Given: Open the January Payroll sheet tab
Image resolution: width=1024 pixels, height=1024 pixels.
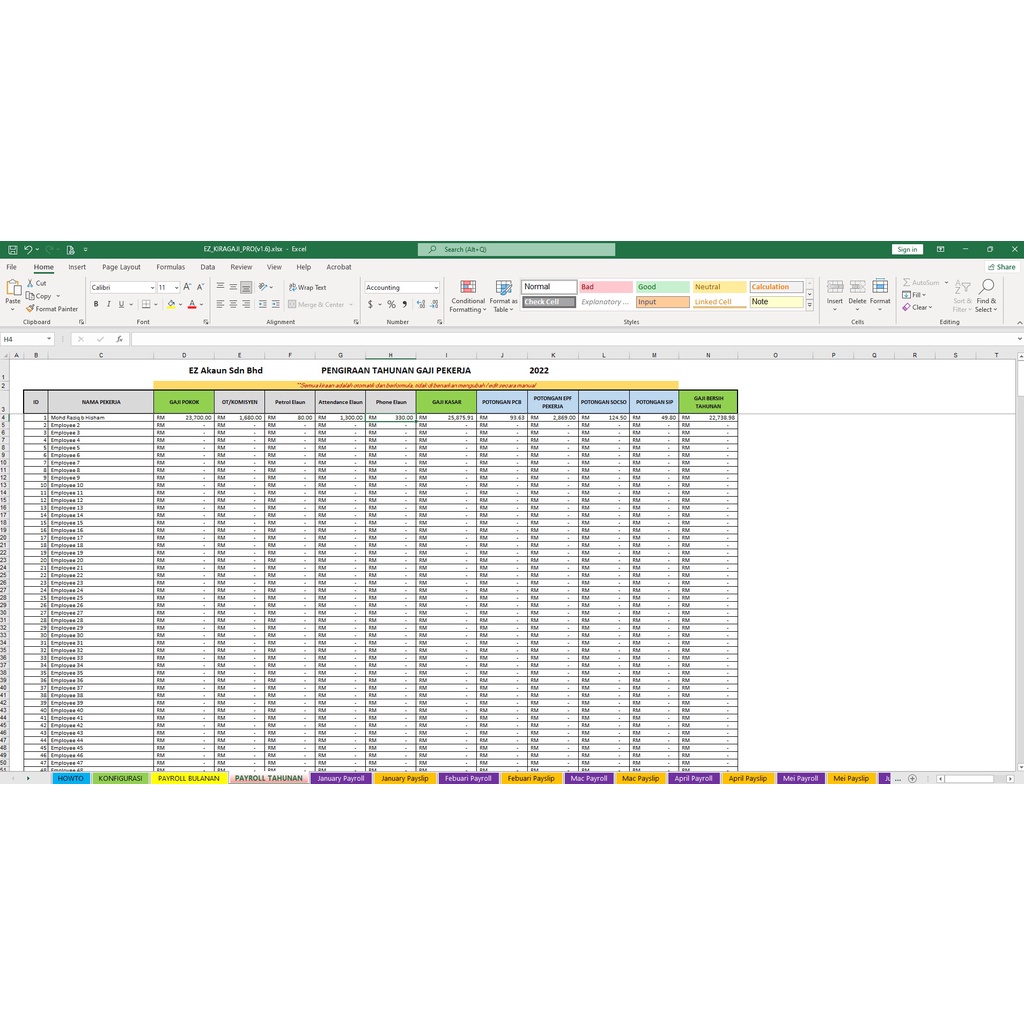Looking at the screenshot, I should (x=341, y=778).
